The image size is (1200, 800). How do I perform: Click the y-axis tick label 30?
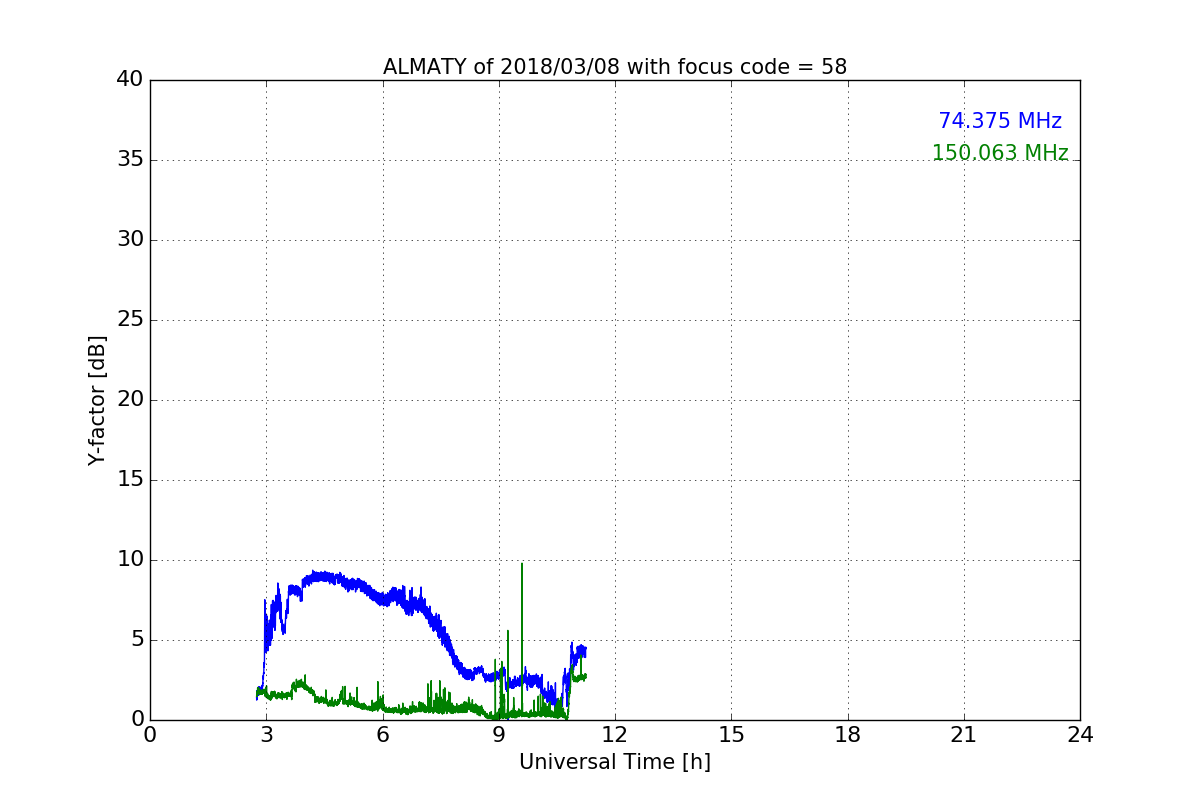pos(129,240)
